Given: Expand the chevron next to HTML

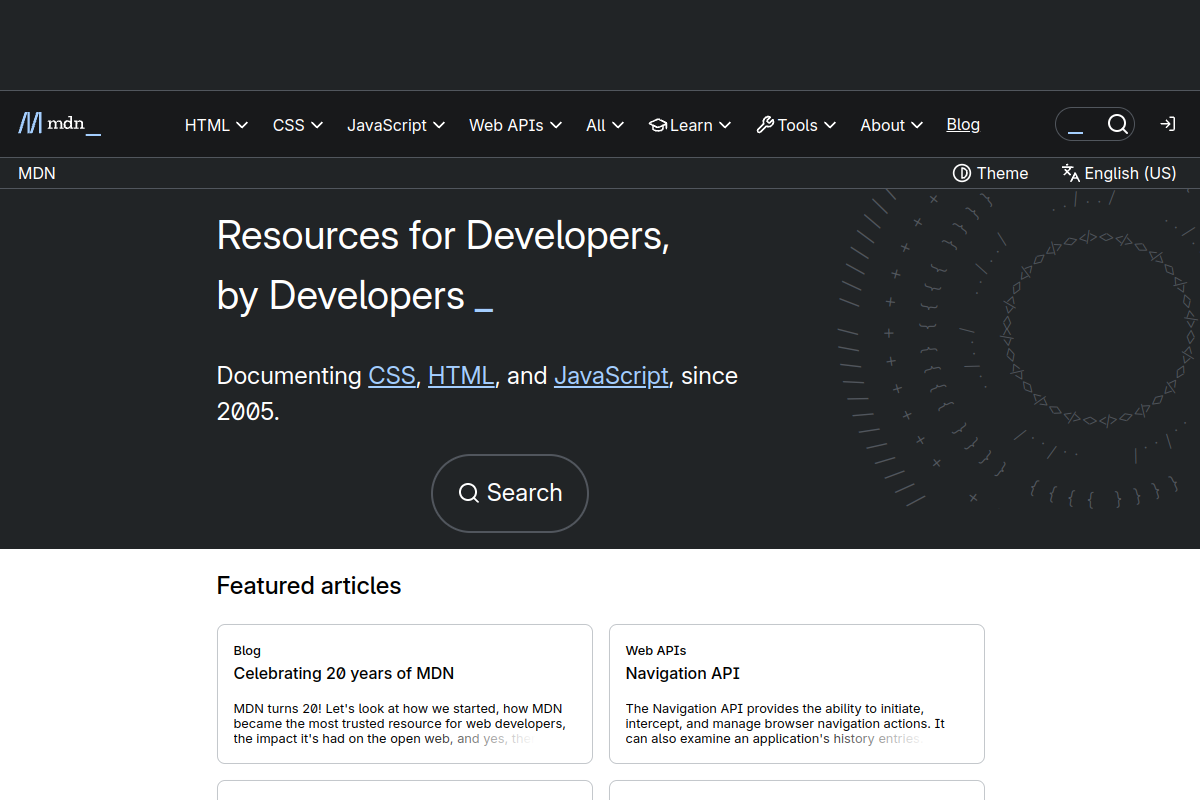Looking at the screenshot, I should (242, 125).
